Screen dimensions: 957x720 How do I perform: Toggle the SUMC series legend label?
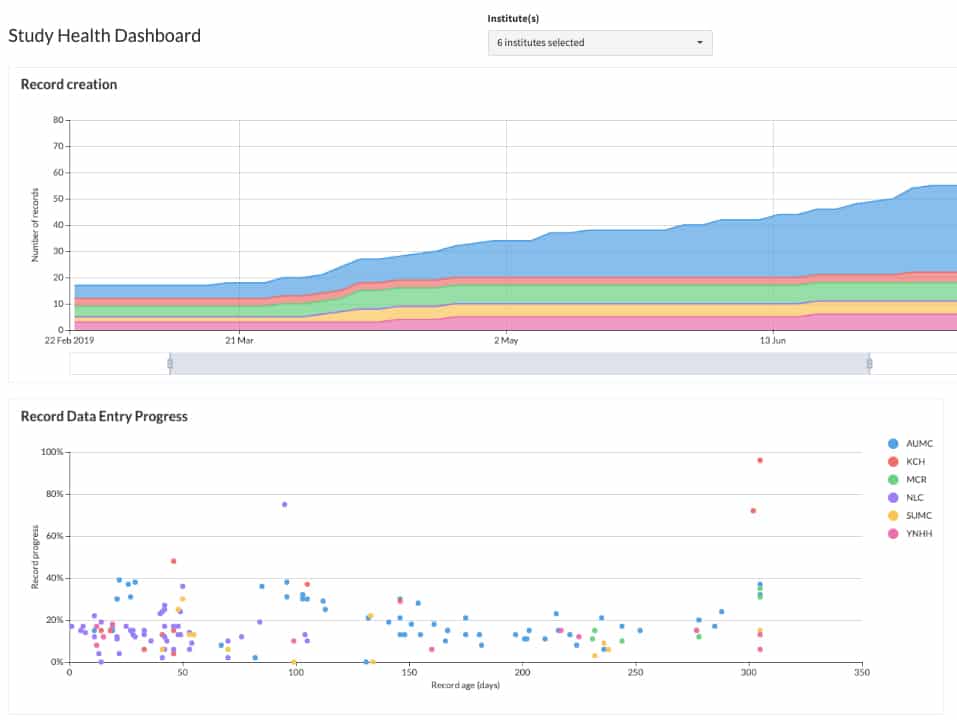pyautogui.click(x=918, y=516)
